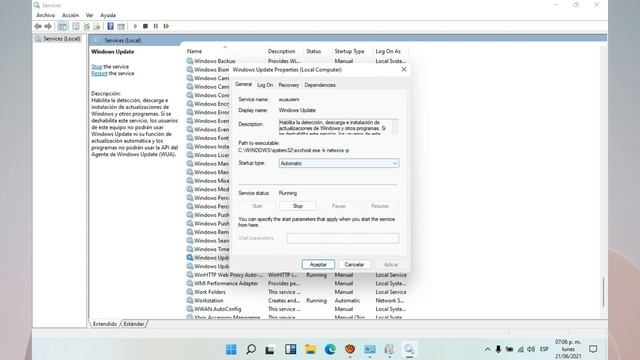
Task: Select the WMI Performance Adapter service row
Action: [x=297, y=283]
